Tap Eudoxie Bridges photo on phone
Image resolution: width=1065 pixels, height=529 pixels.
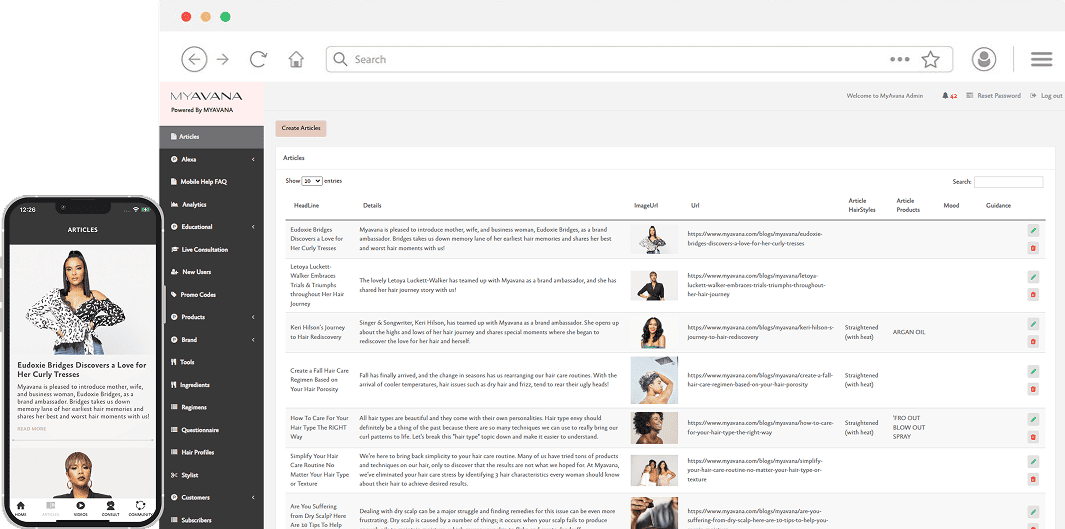coord(82,300)
